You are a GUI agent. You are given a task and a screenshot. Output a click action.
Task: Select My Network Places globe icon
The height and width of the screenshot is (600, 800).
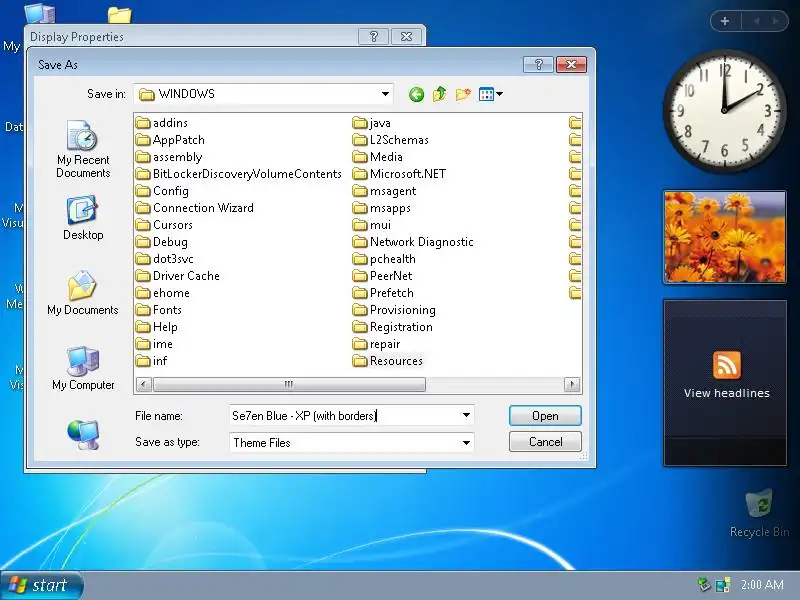tap(83, 434)
